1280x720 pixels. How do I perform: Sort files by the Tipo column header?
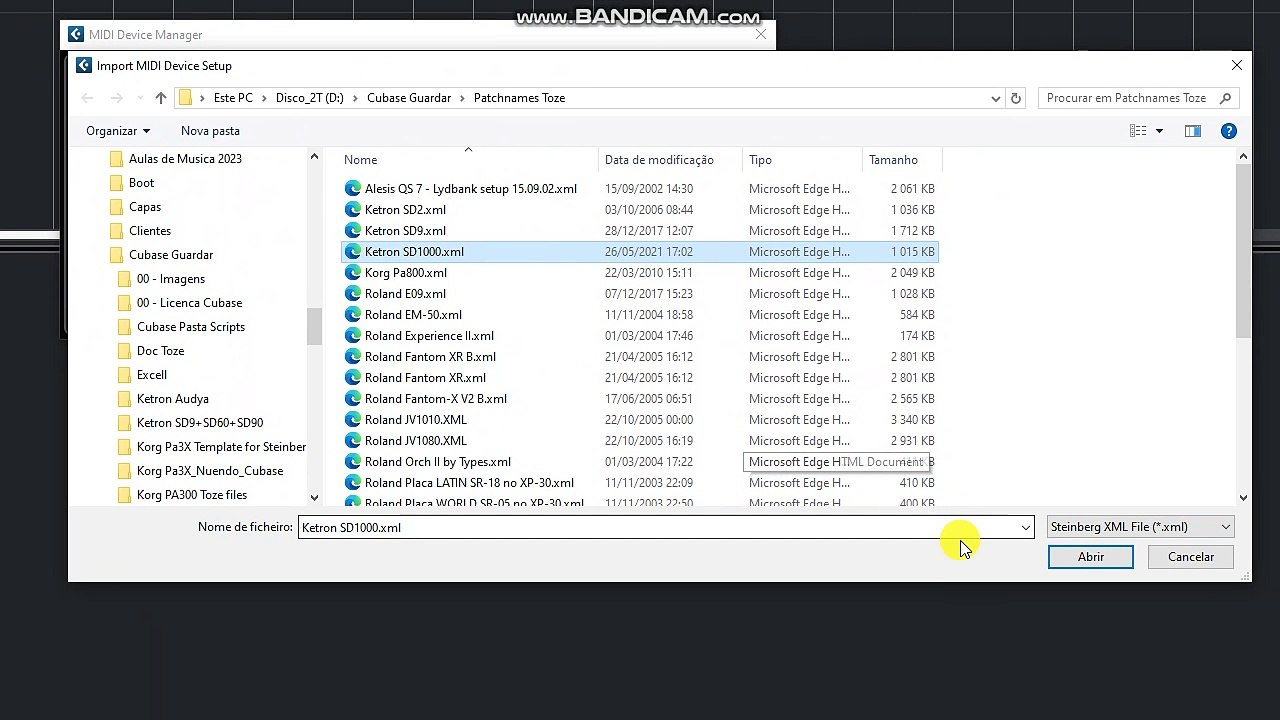[x=803, y=160]
